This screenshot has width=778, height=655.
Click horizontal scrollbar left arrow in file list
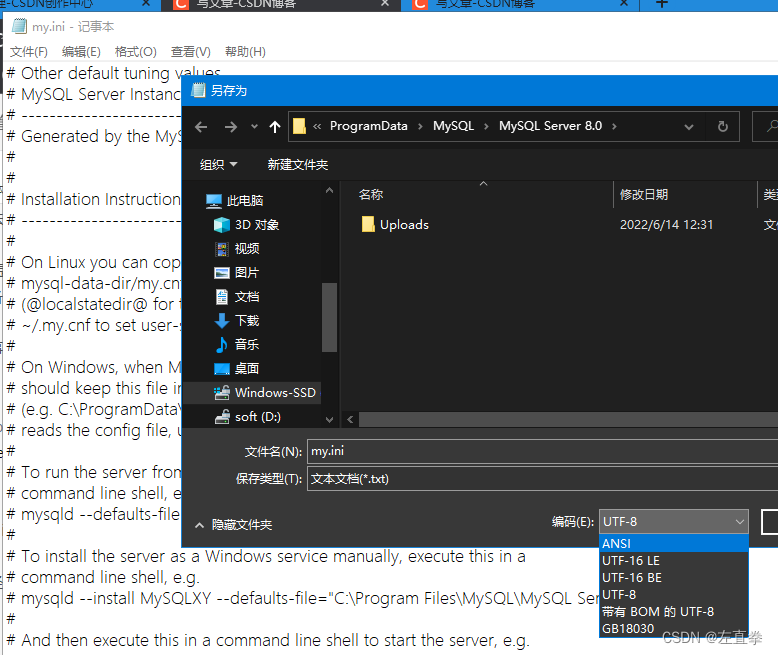tap(350, 419)
